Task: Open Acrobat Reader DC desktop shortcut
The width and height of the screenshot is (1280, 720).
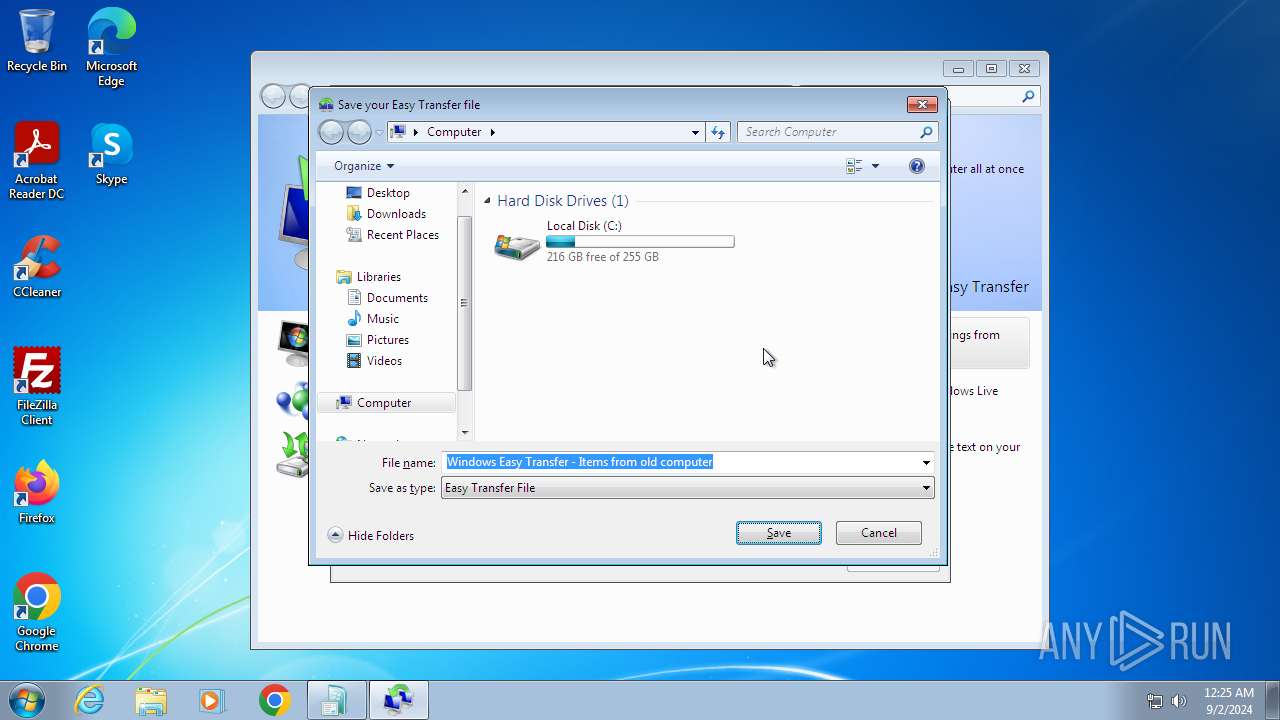Action: point(37,161)
